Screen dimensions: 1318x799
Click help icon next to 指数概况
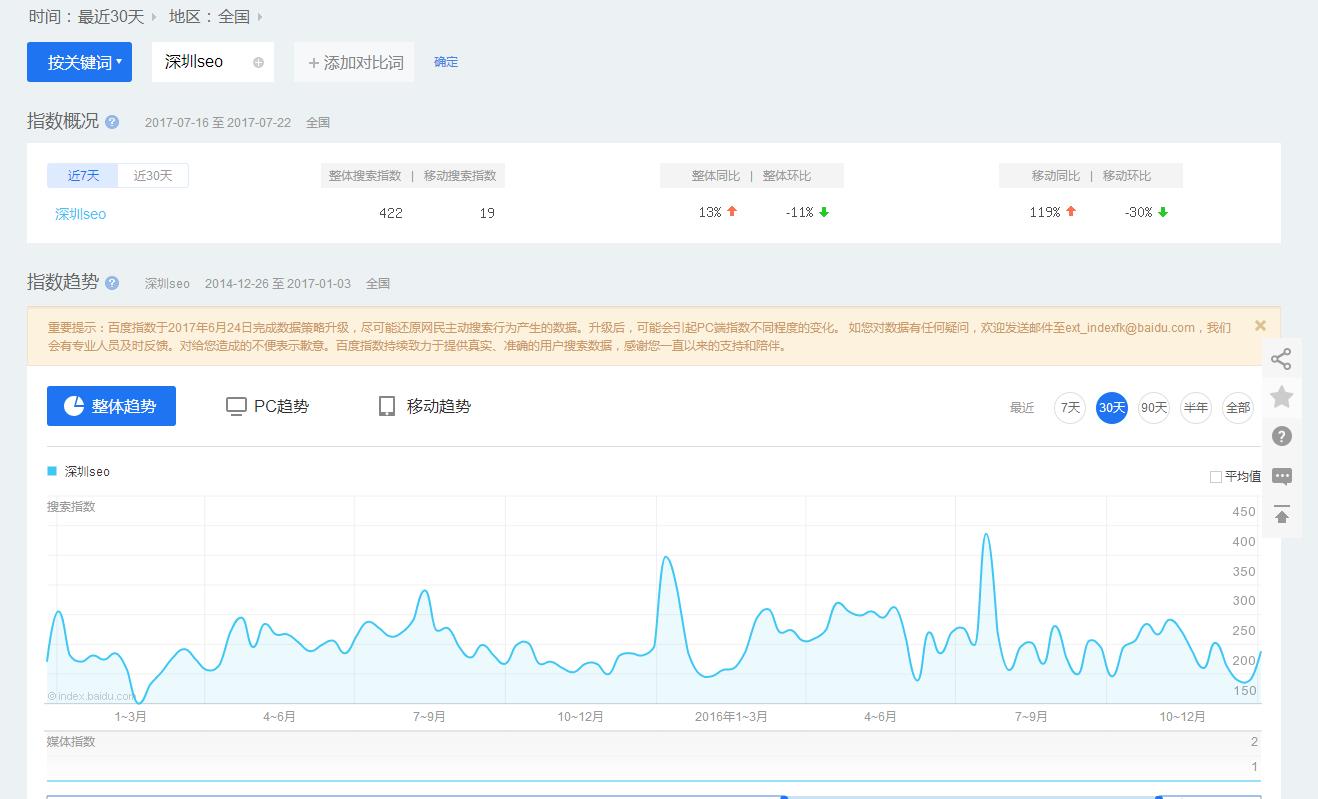(x=112, y=122)
